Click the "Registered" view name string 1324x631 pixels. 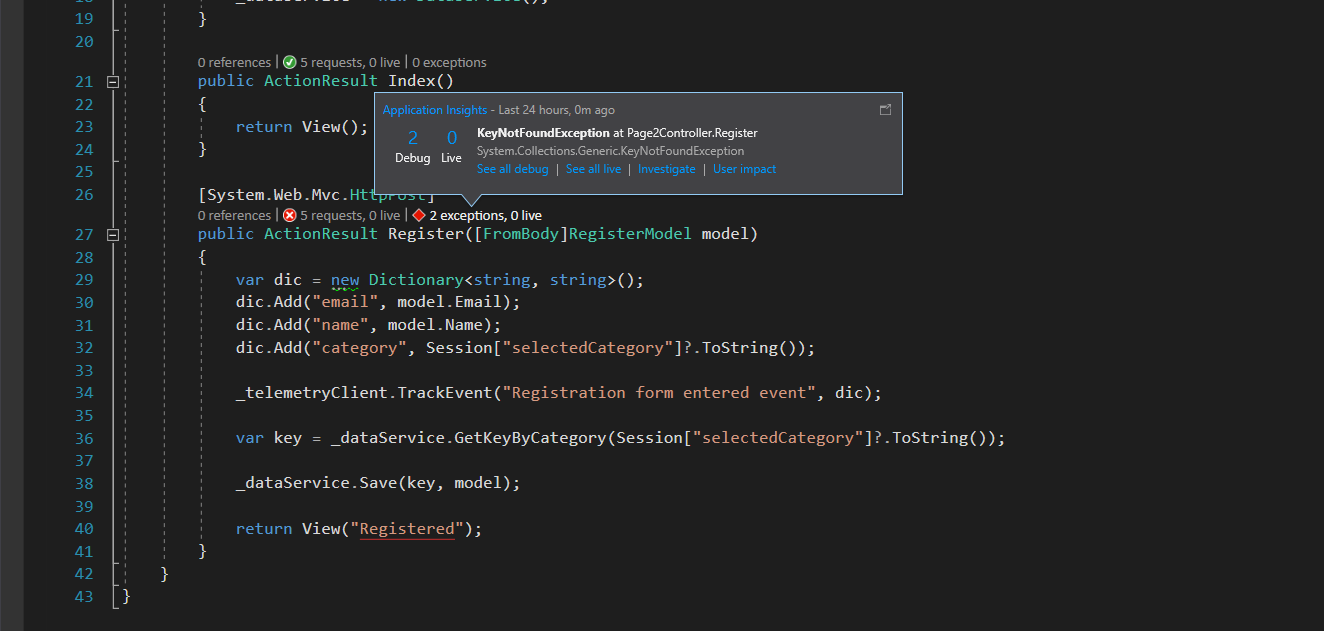[x=407, y=529]
